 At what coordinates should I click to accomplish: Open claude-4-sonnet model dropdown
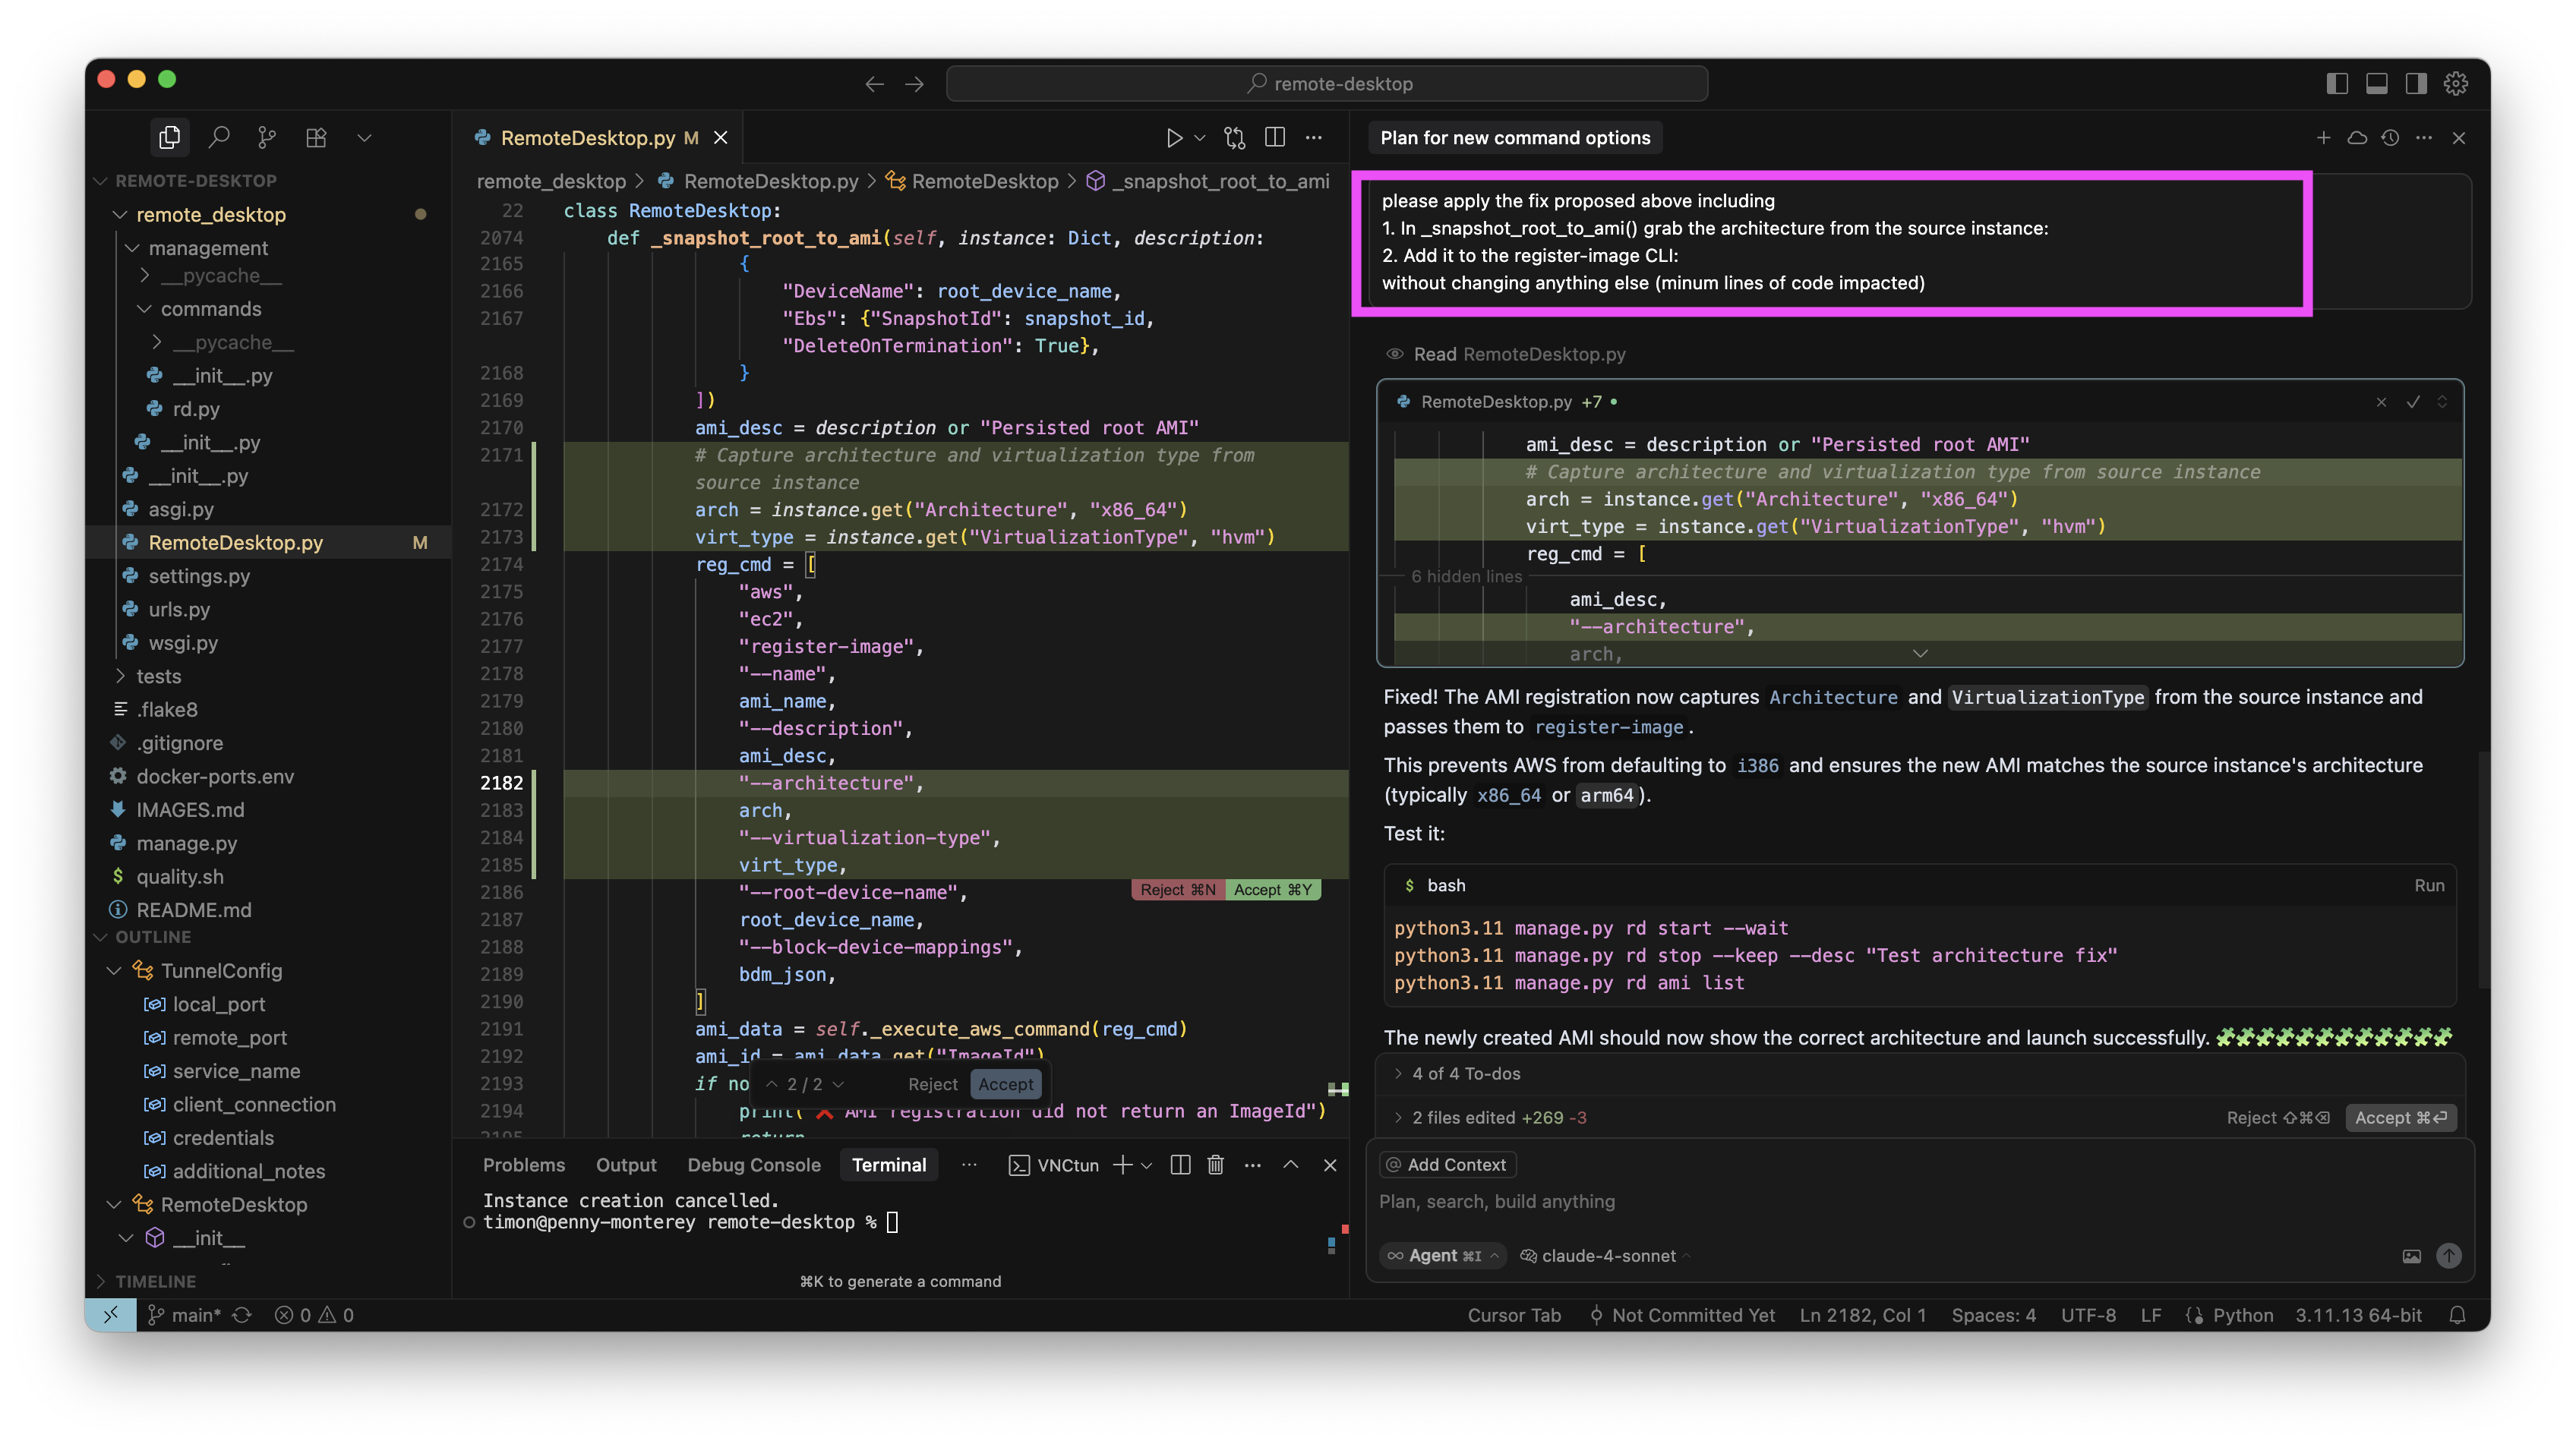point(1607,1256)
